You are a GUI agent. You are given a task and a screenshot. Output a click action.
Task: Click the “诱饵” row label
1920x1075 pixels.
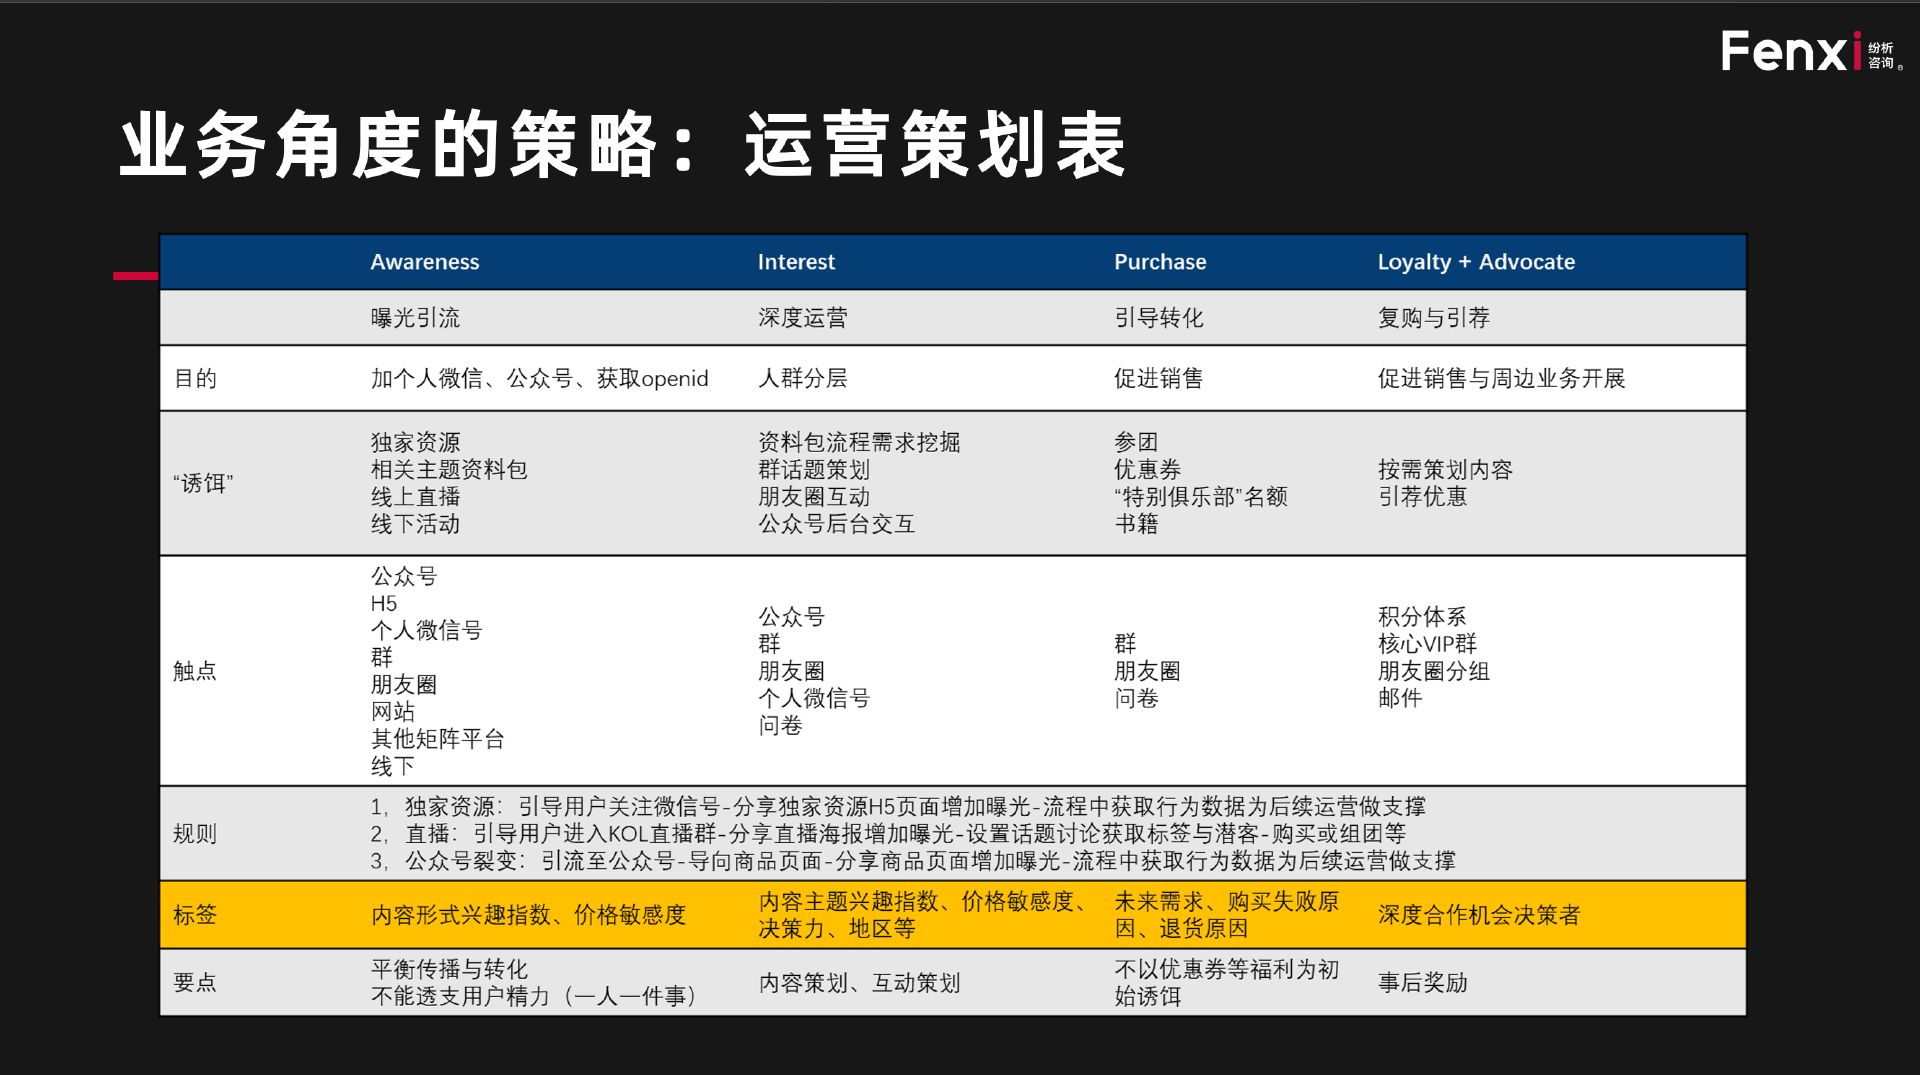(203, 483)
